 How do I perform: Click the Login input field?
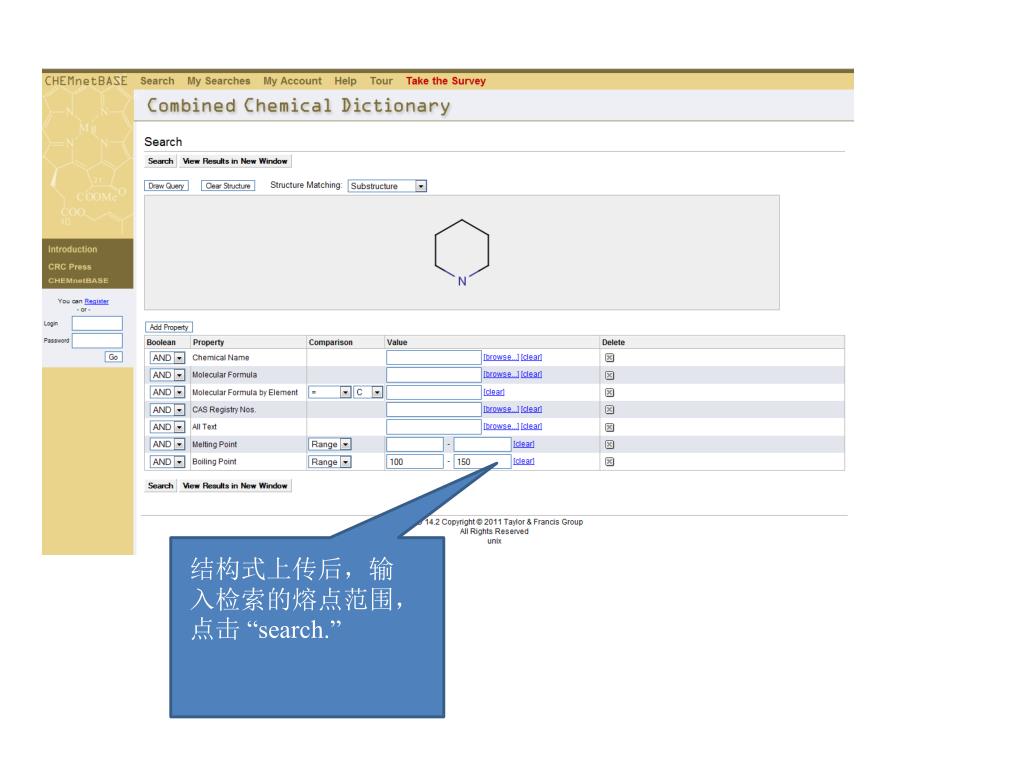(97, 323)
